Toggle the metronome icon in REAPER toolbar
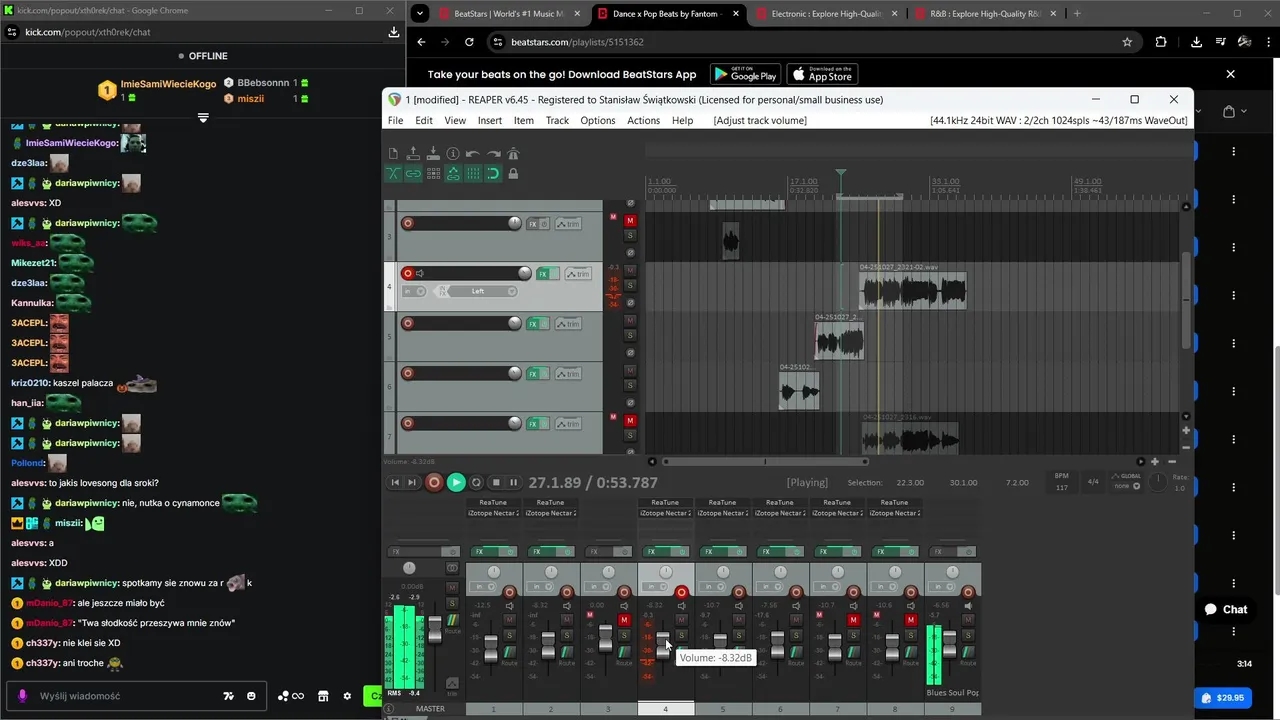This screenshot has height=720, width=1280. click(513, 153)
